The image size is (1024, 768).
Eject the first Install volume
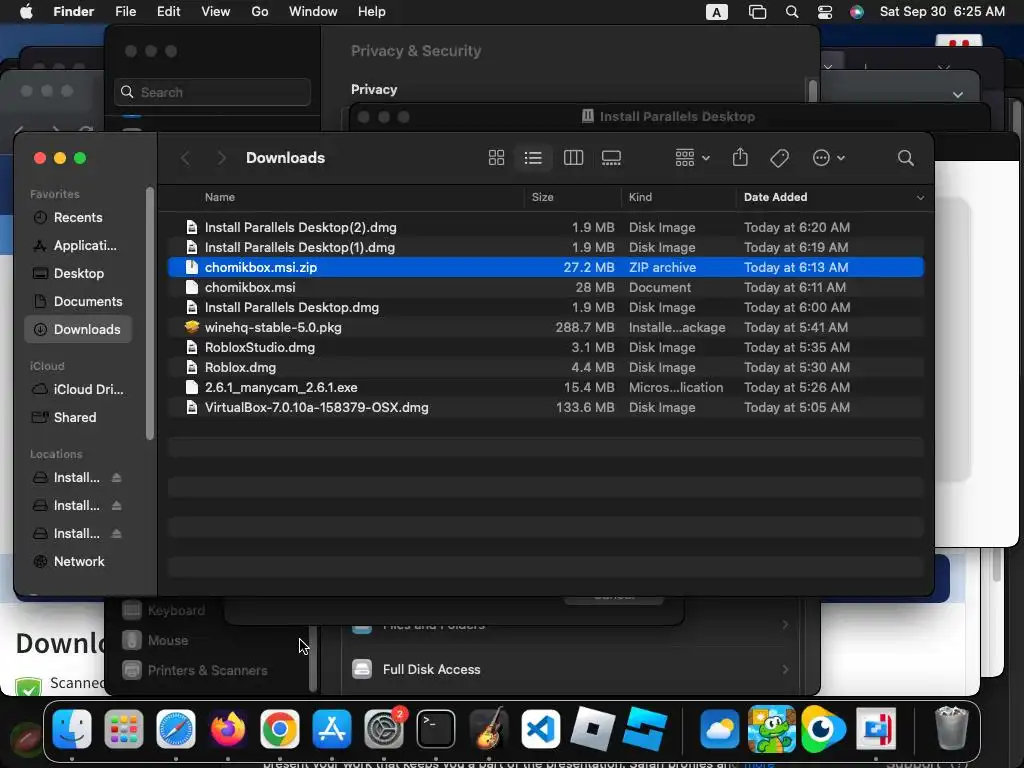tap(116, 477)
